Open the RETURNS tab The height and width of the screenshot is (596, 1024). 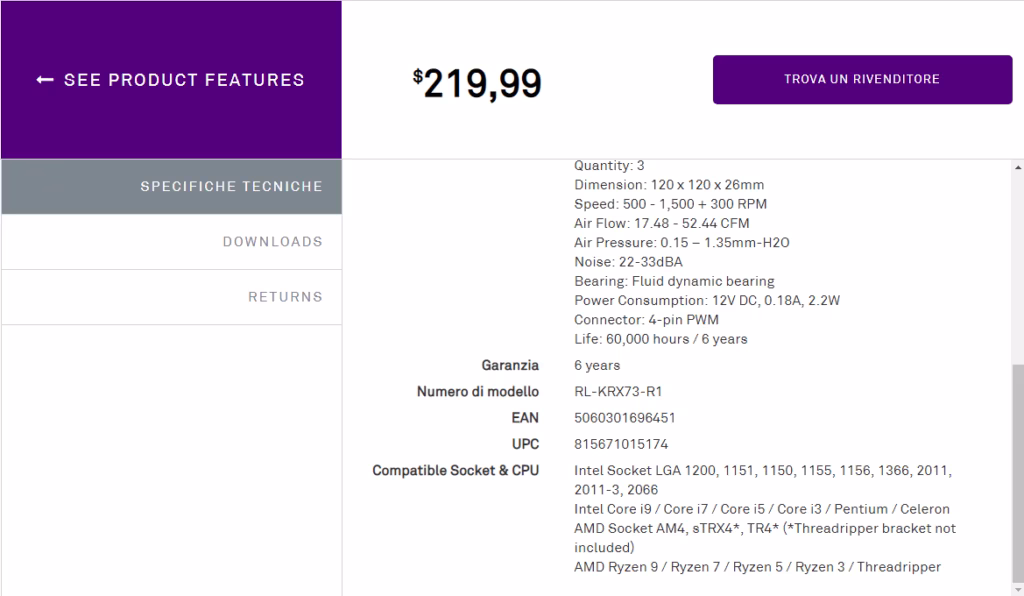(171, 297)
